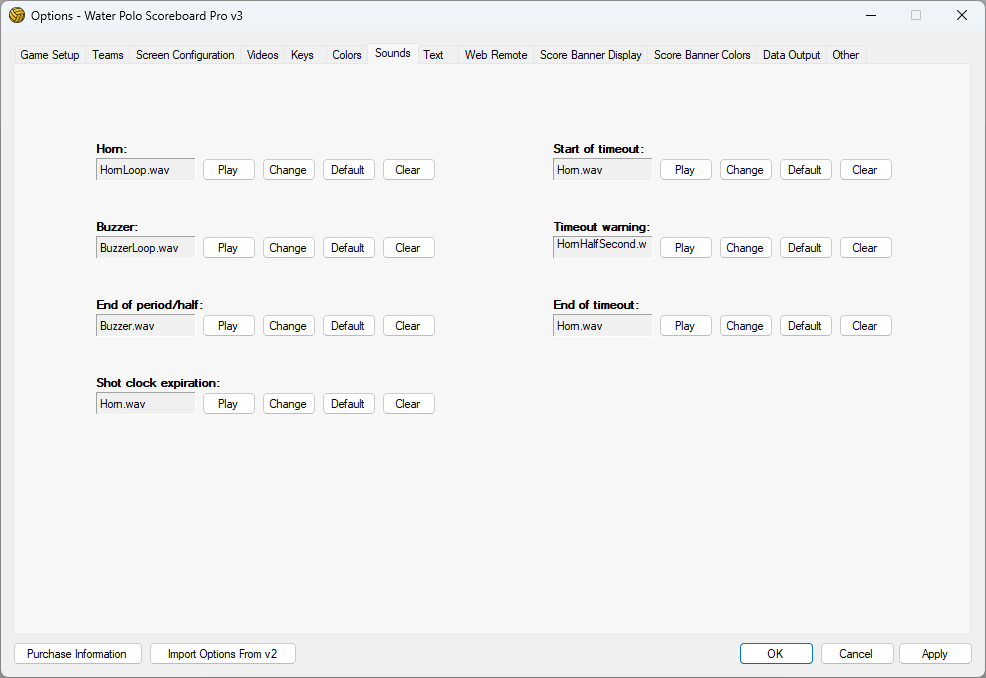The image size is (986, 678).
Task: Click the Timeout warning file name field
Action: [602, 246]
